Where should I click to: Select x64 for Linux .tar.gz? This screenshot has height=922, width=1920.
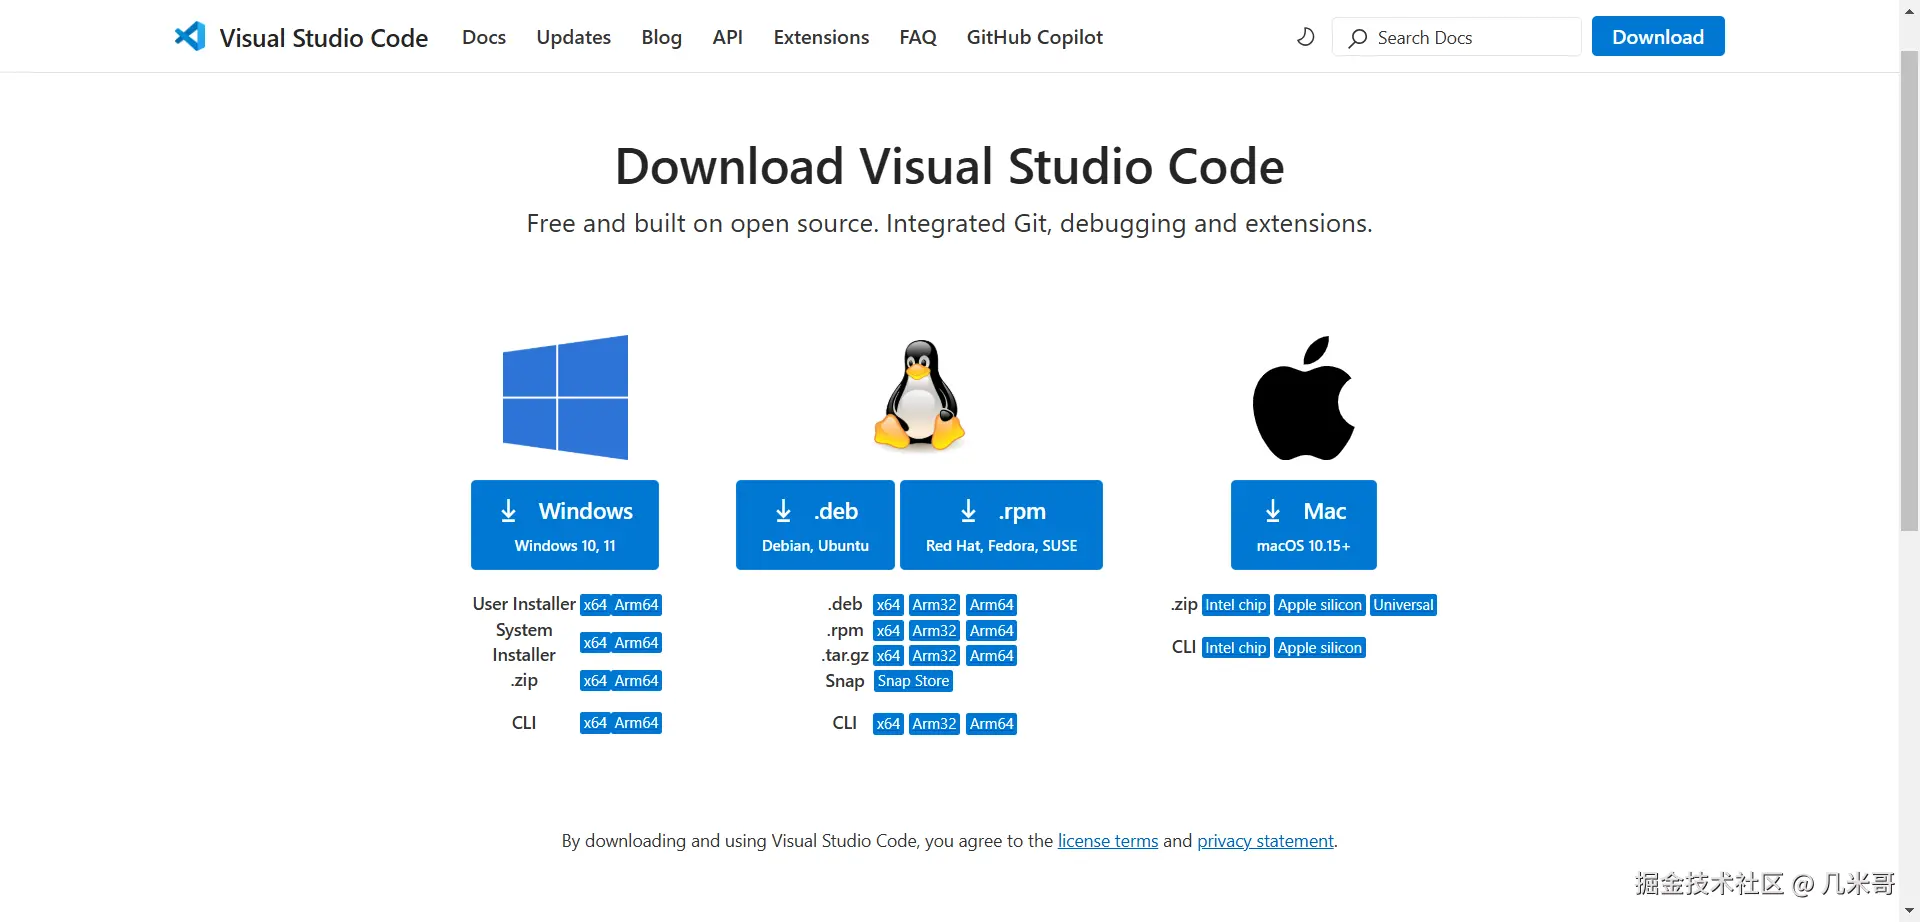pyautogui.click(x=888, y=656)
